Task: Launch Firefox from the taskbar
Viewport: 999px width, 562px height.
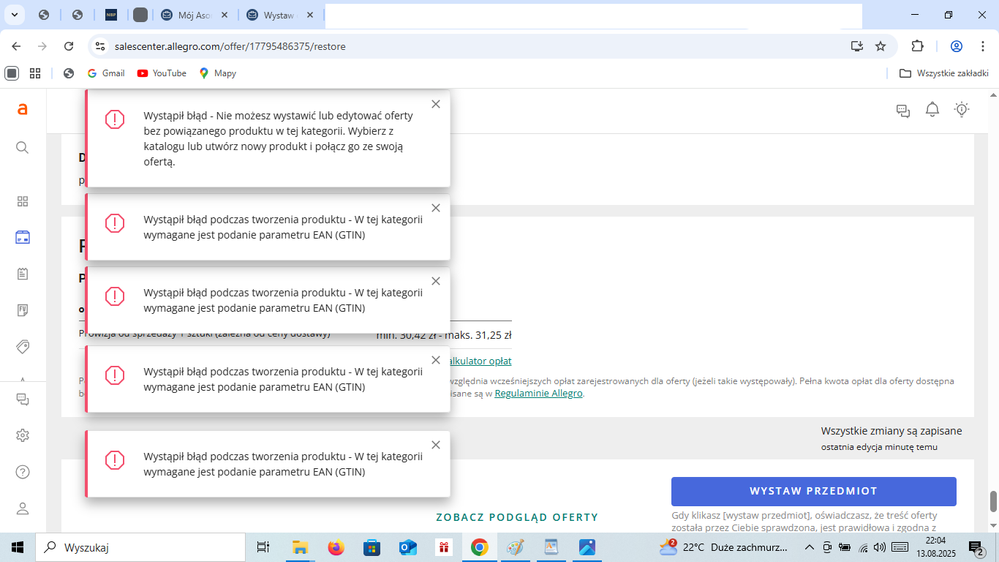Action: coord(336,547)
